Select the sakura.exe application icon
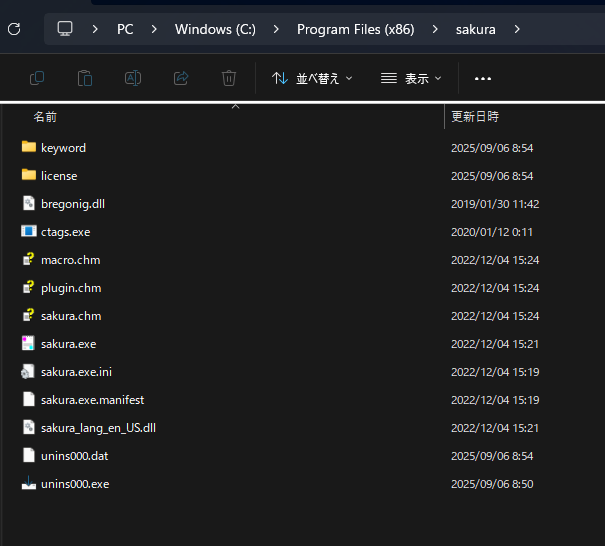The width and height of the screenshot is (605, 546). 28,343
